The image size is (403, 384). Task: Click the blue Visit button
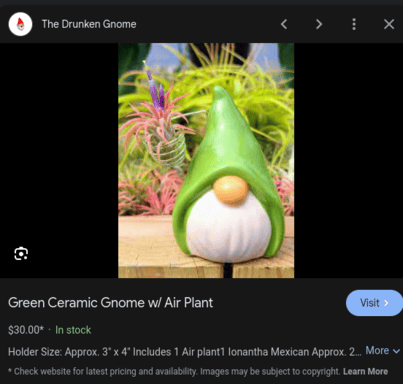374,303
